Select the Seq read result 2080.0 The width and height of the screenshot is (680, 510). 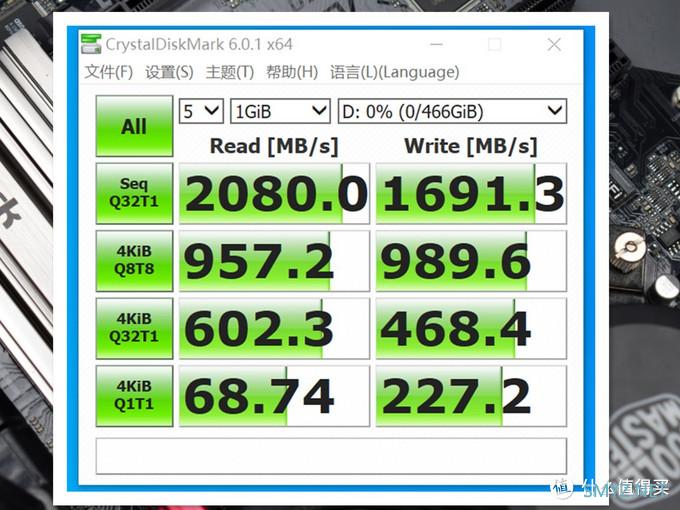[275, 193]
